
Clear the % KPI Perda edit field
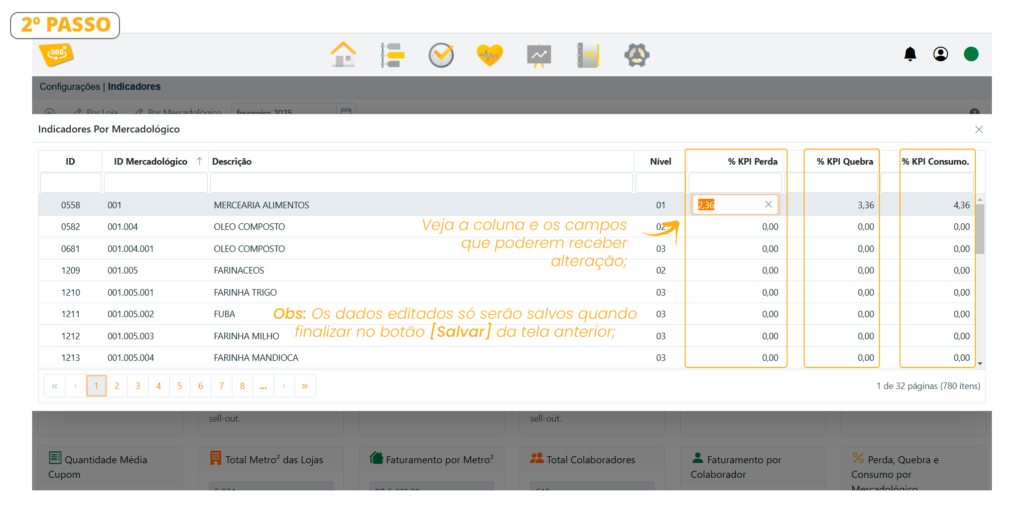click(768, 204)
